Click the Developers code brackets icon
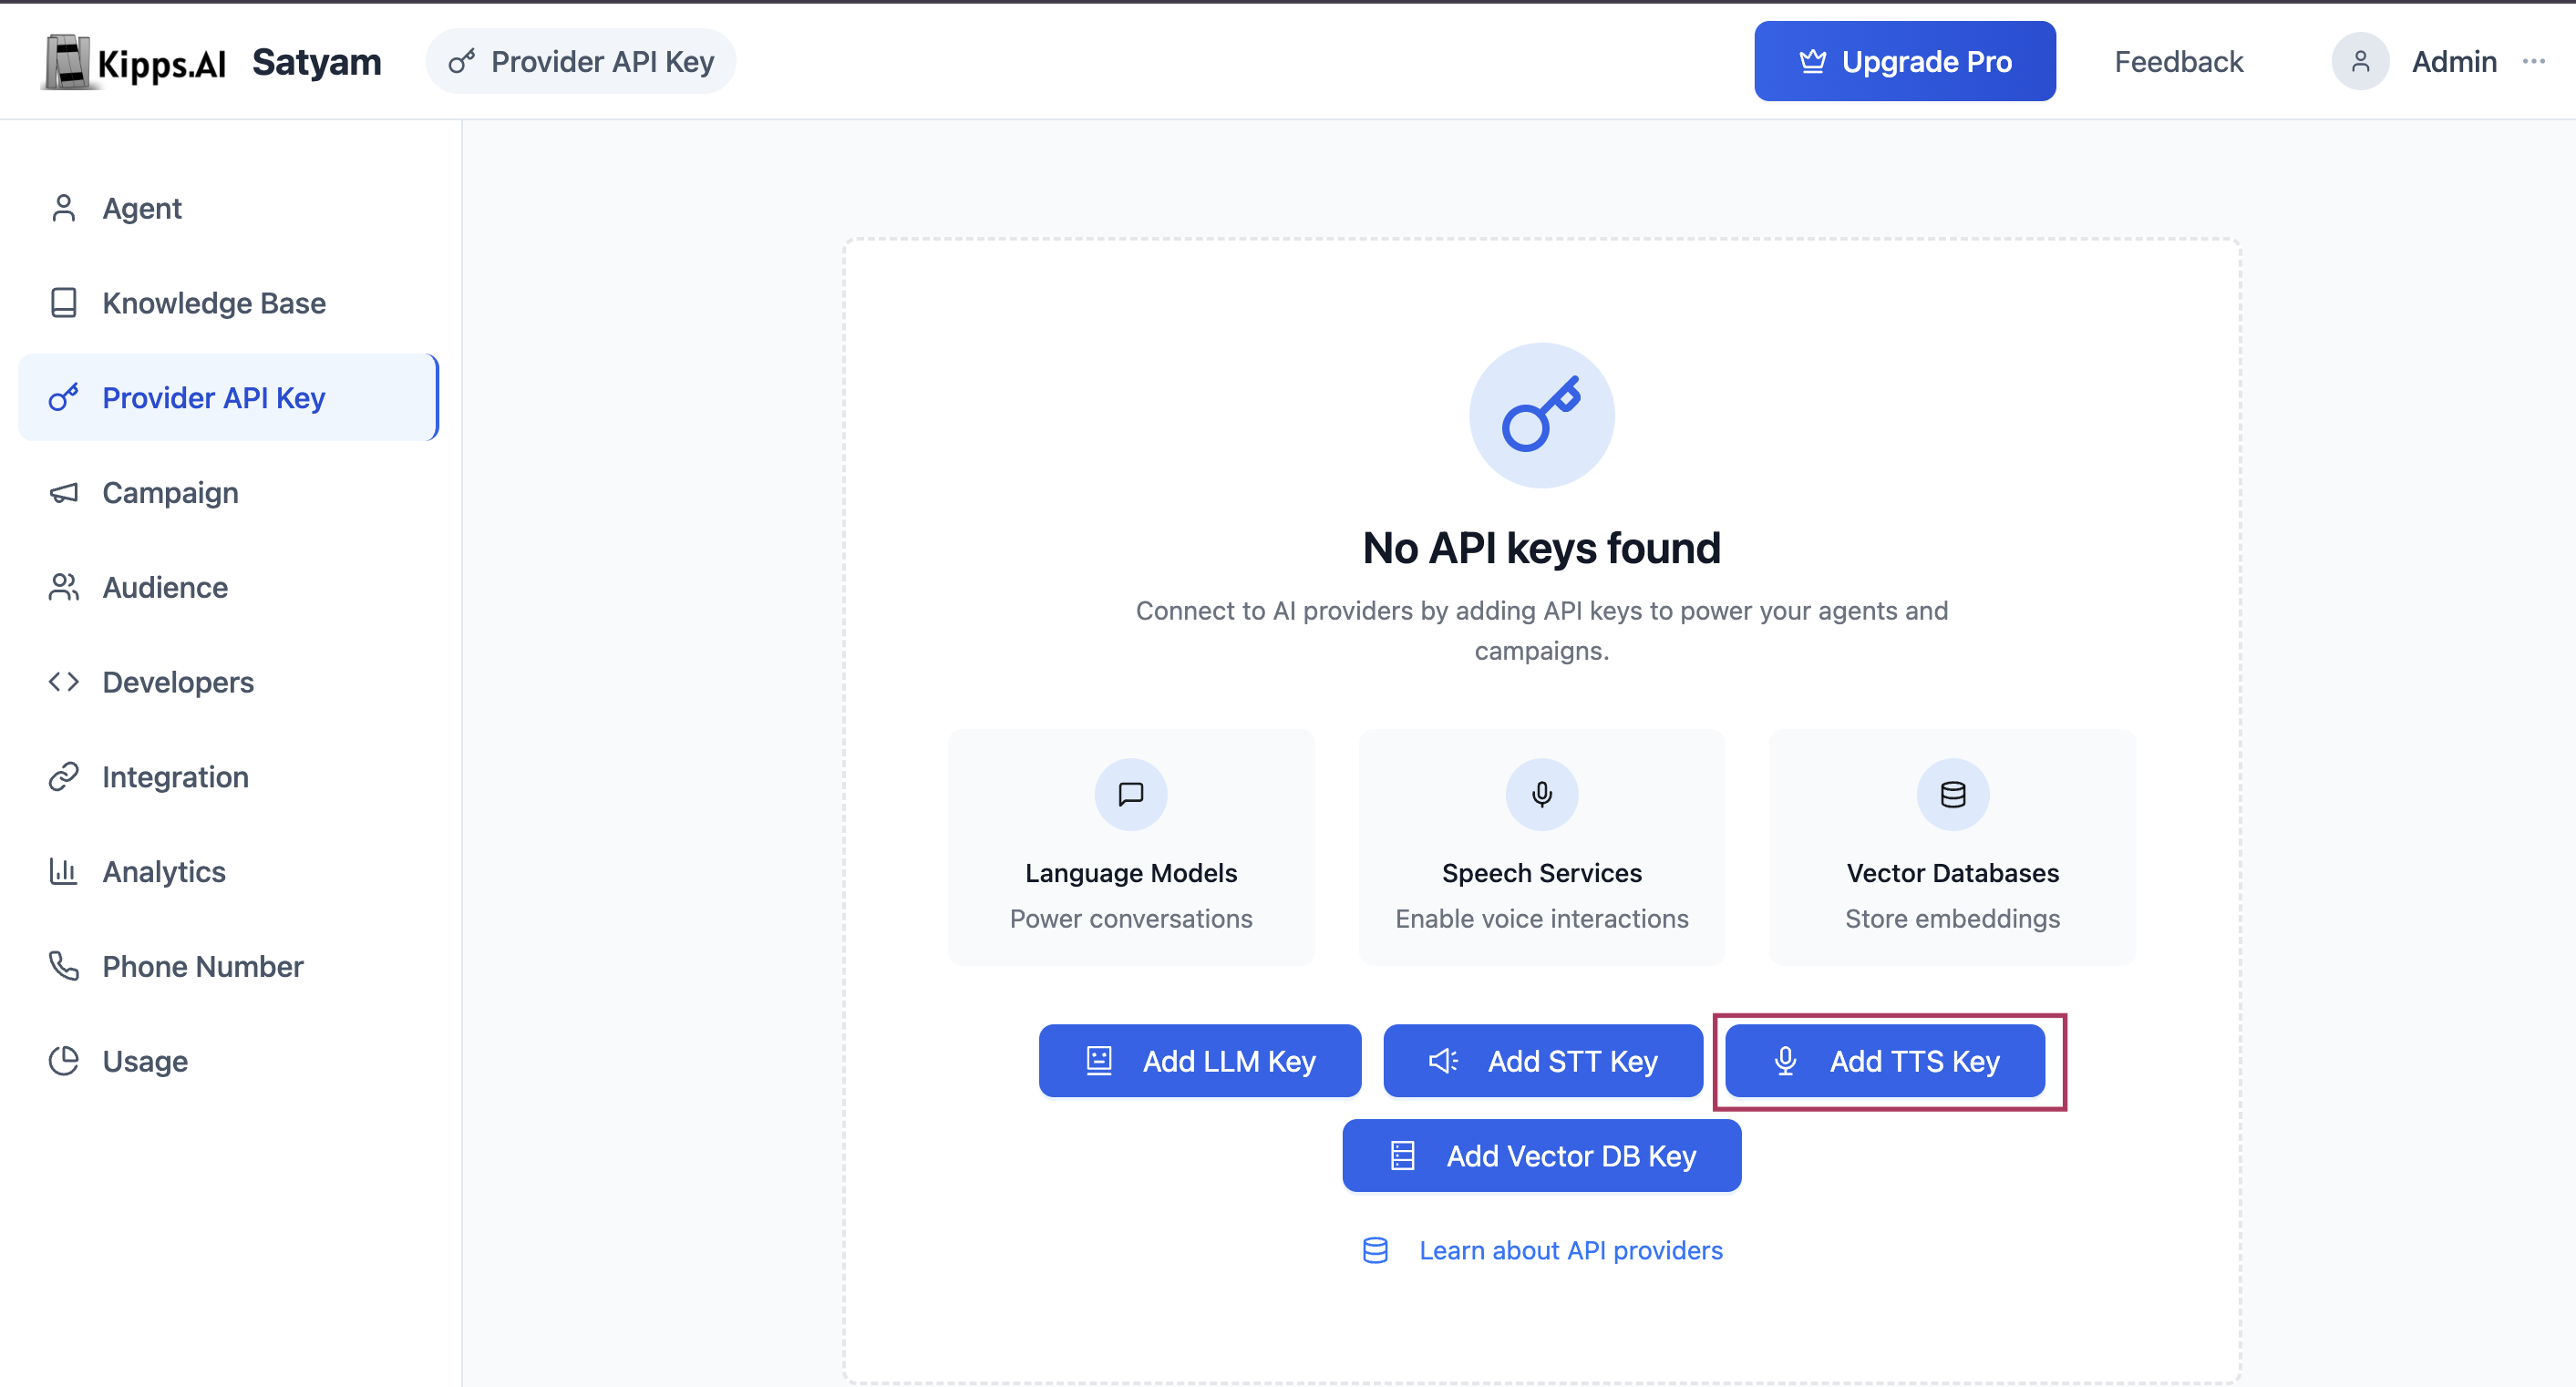 64,682
